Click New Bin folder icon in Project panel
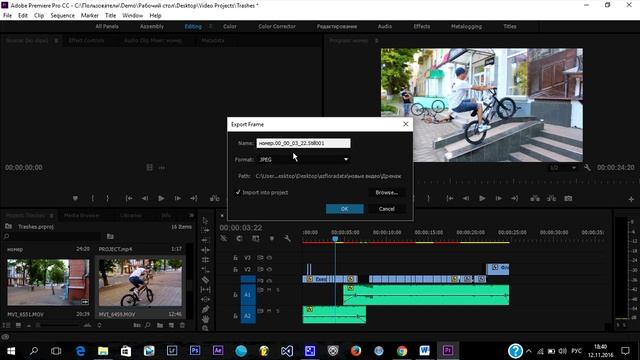The width and height of the screenshot is (640, 360). pos(160,325)
